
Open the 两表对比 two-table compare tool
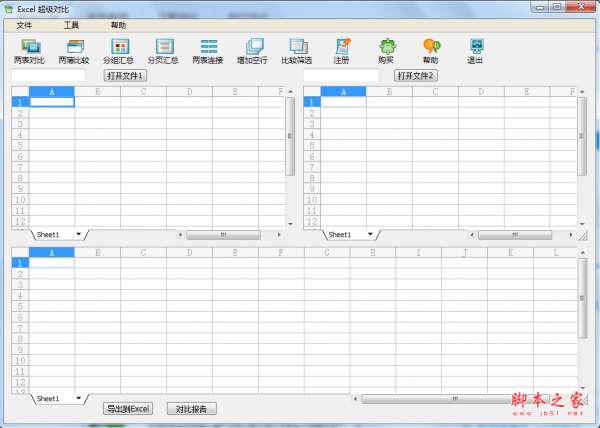tap(29, 52)
